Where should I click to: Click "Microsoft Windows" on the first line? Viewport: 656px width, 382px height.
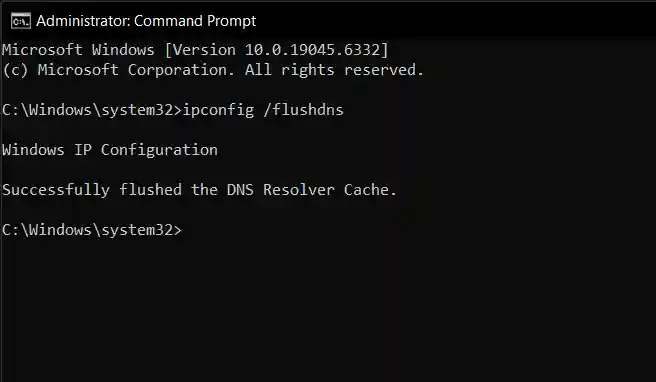pyautogui.click(x=78, y=50)
